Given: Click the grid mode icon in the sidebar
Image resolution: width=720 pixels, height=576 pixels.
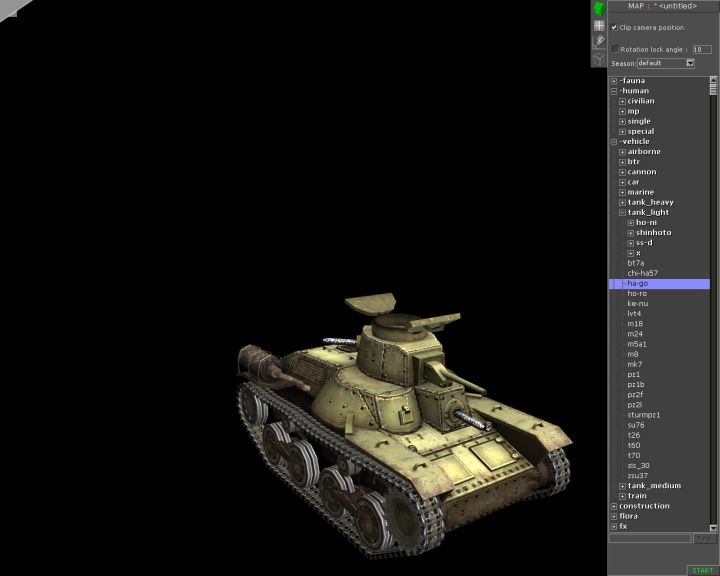Looking at the screenshot, I should point(598,25).
